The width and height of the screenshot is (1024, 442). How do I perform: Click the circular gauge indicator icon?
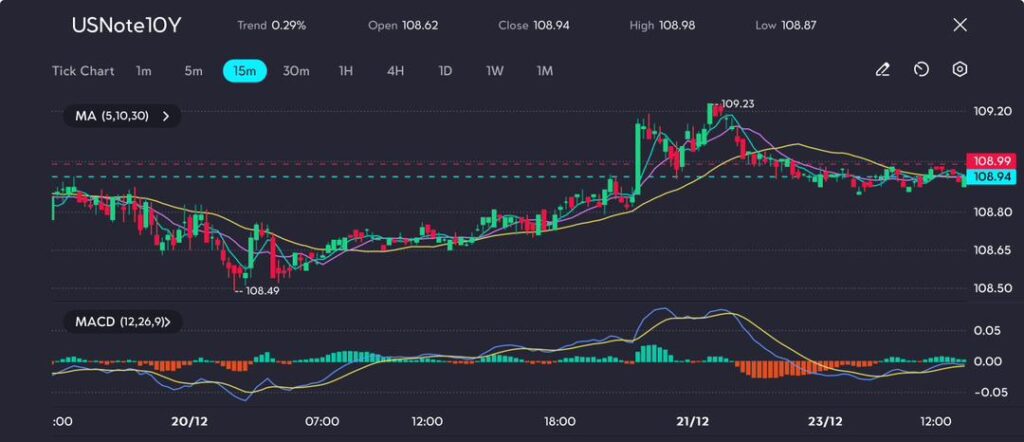921,70
